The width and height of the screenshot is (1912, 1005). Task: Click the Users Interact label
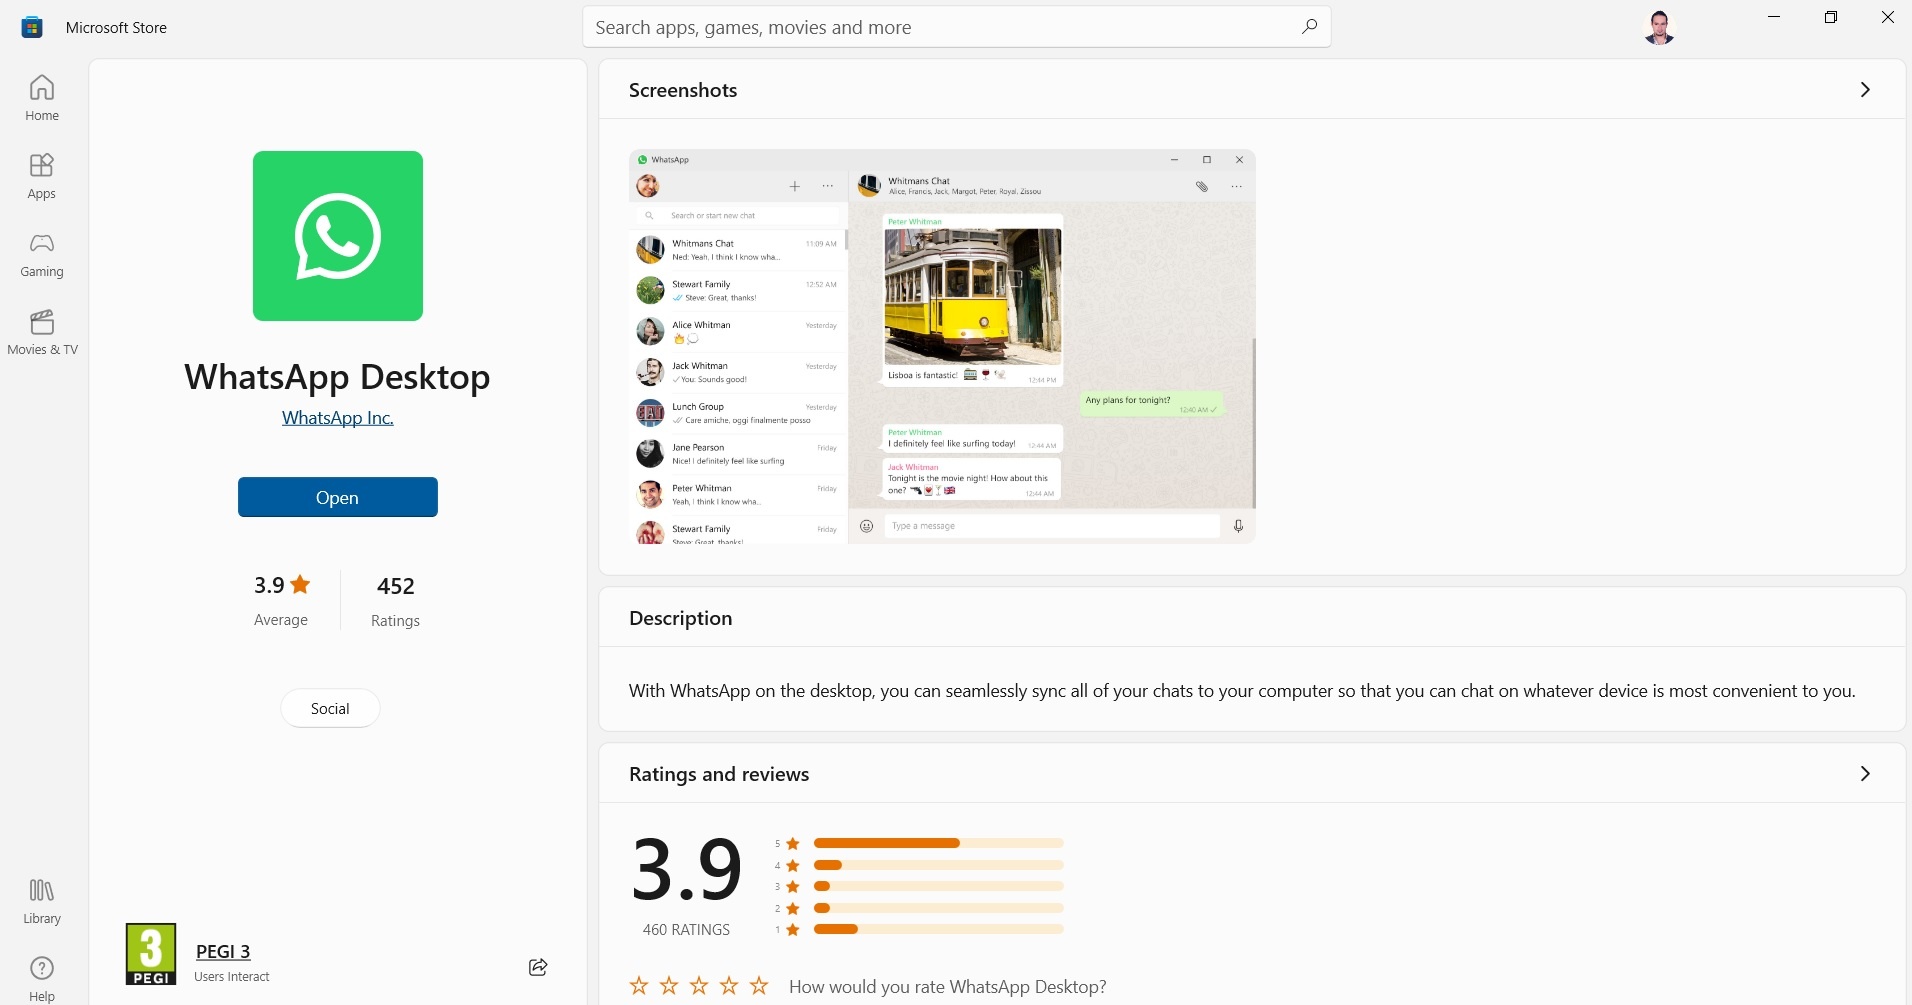click(232, 977)
